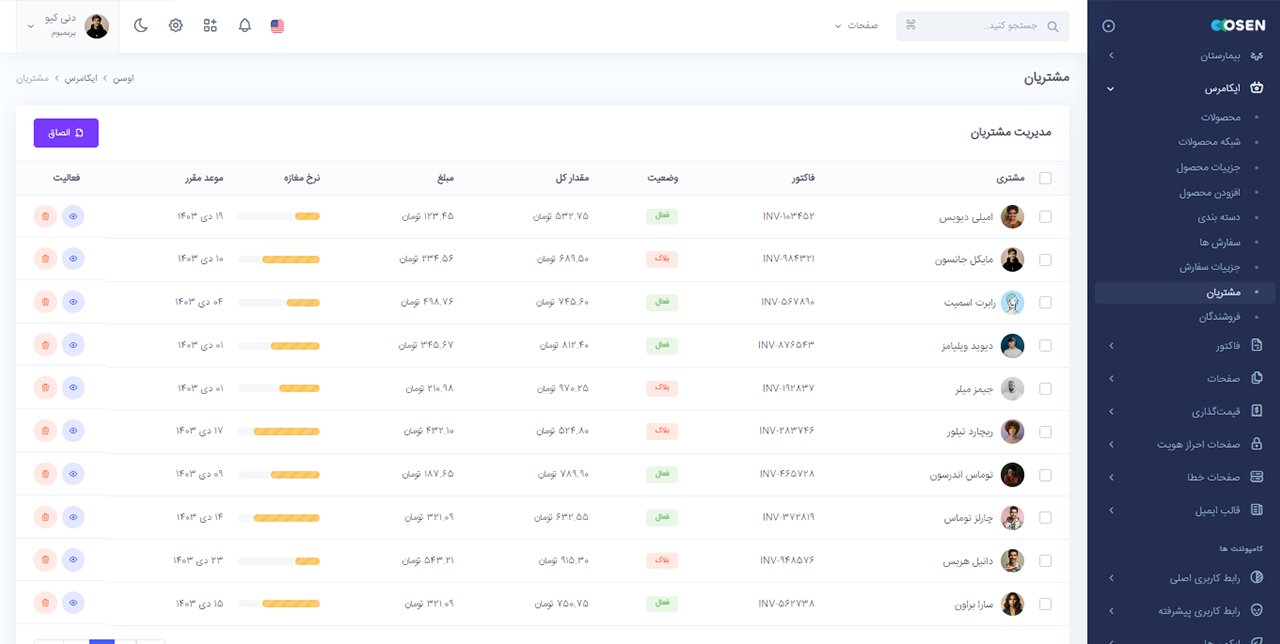
Task: View details of امیلی دیویس row
Action: click(x=73, y=216)
